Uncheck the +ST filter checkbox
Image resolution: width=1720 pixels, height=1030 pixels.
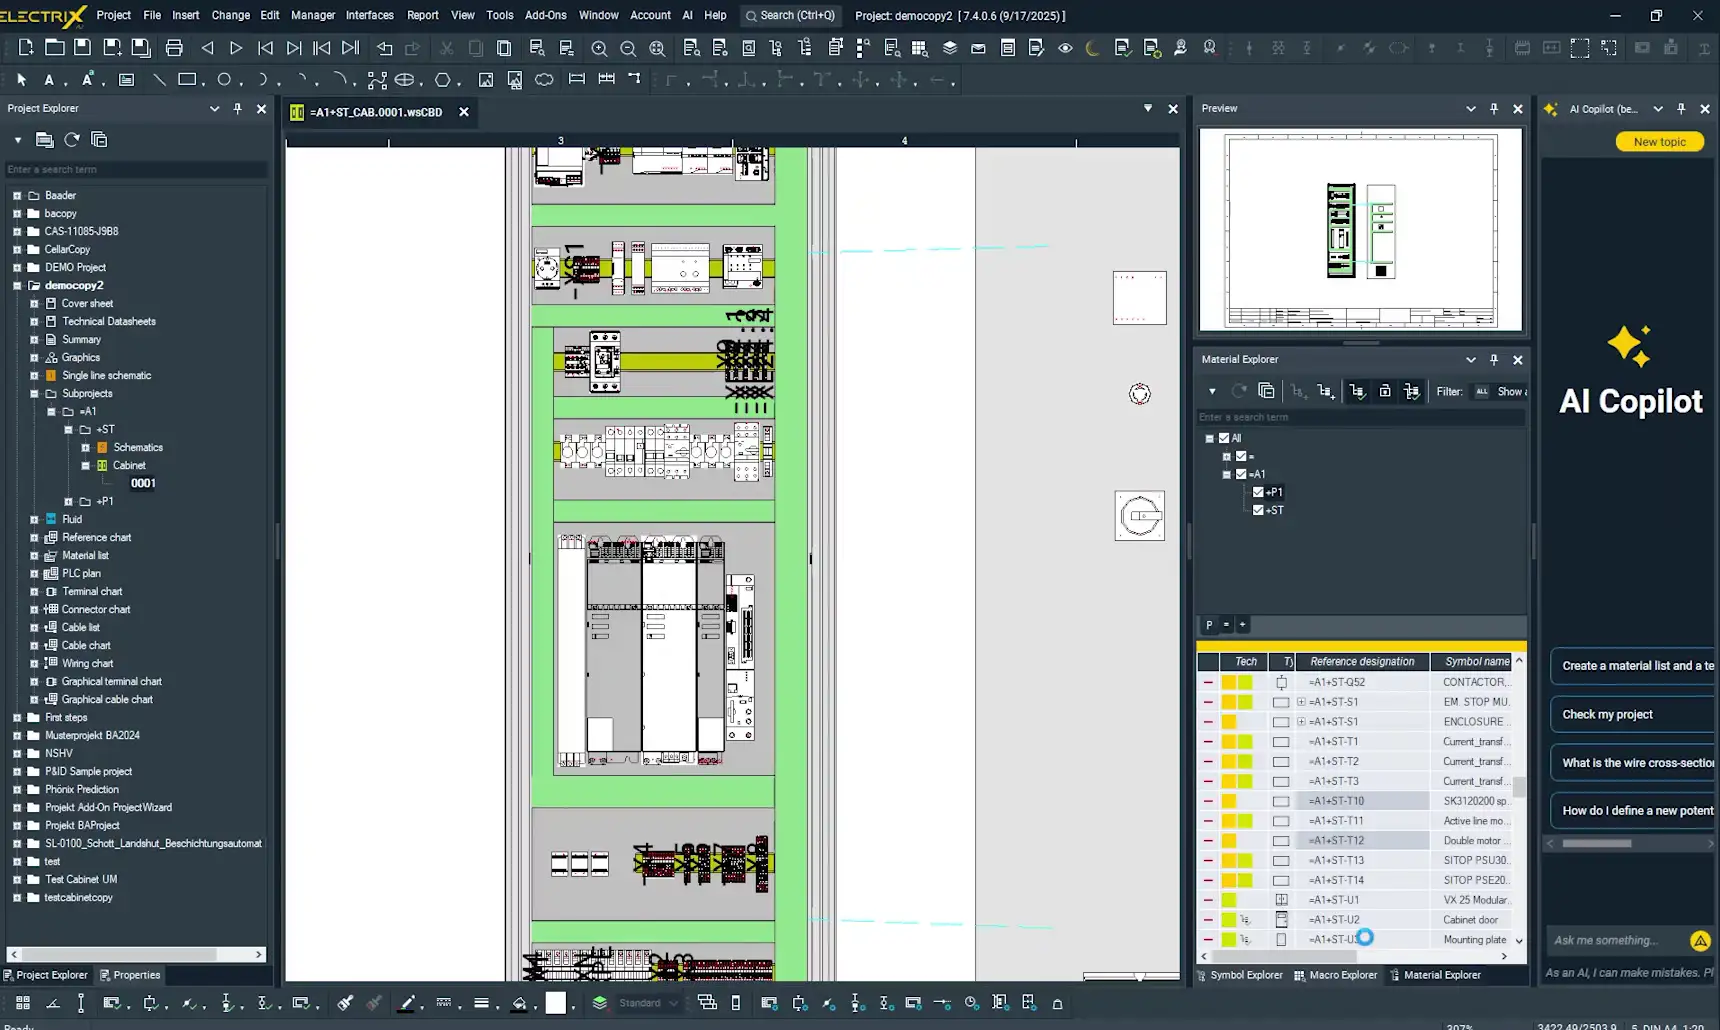coord(1258,510)
